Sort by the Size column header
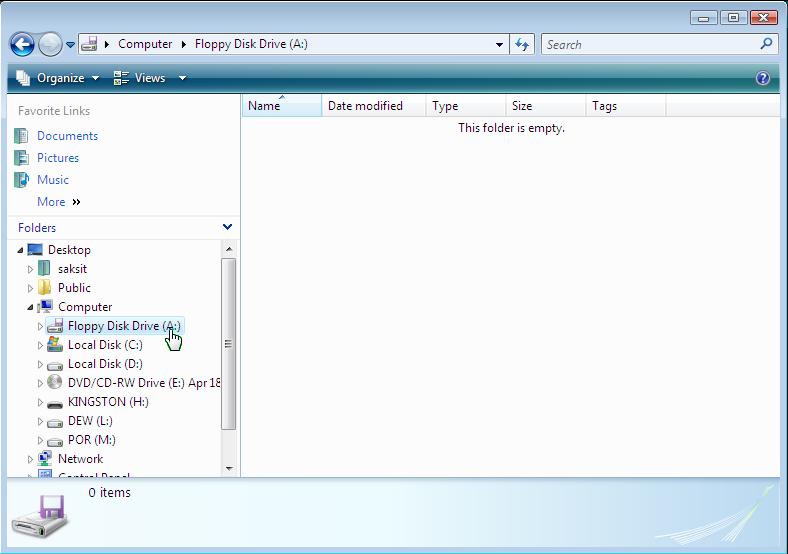 (545, 106)
